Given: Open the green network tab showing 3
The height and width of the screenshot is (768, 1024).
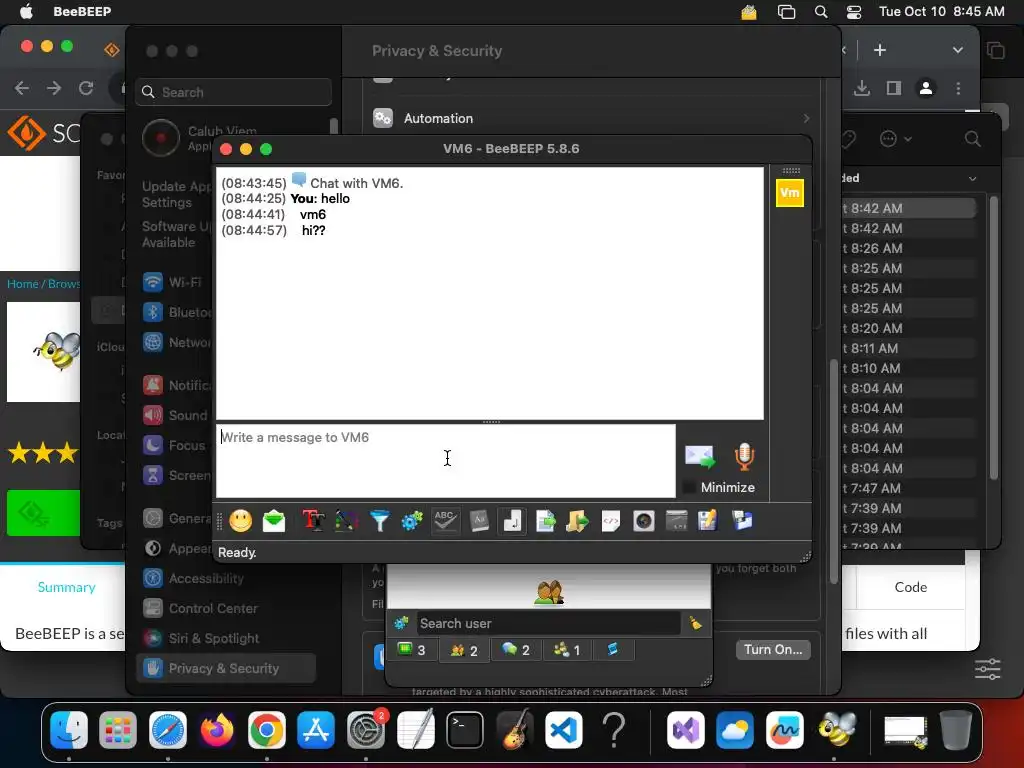Looking at the screenshot, I should pyautogui.click(x=412, y=650).
